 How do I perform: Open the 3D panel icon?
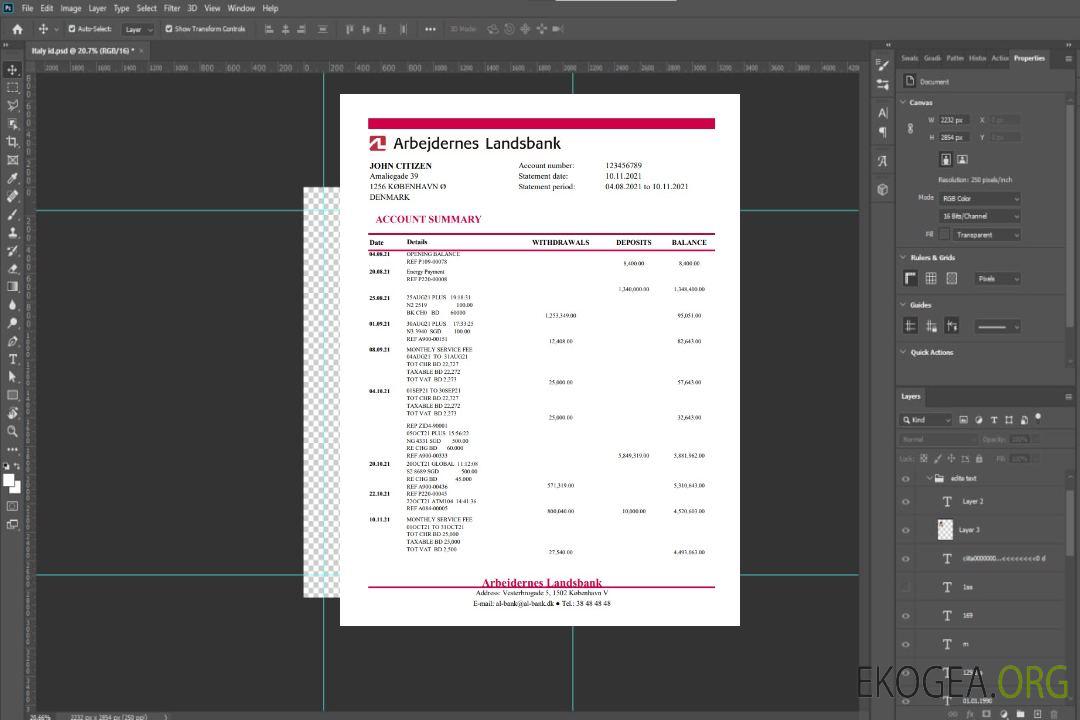tap(883, 189)
